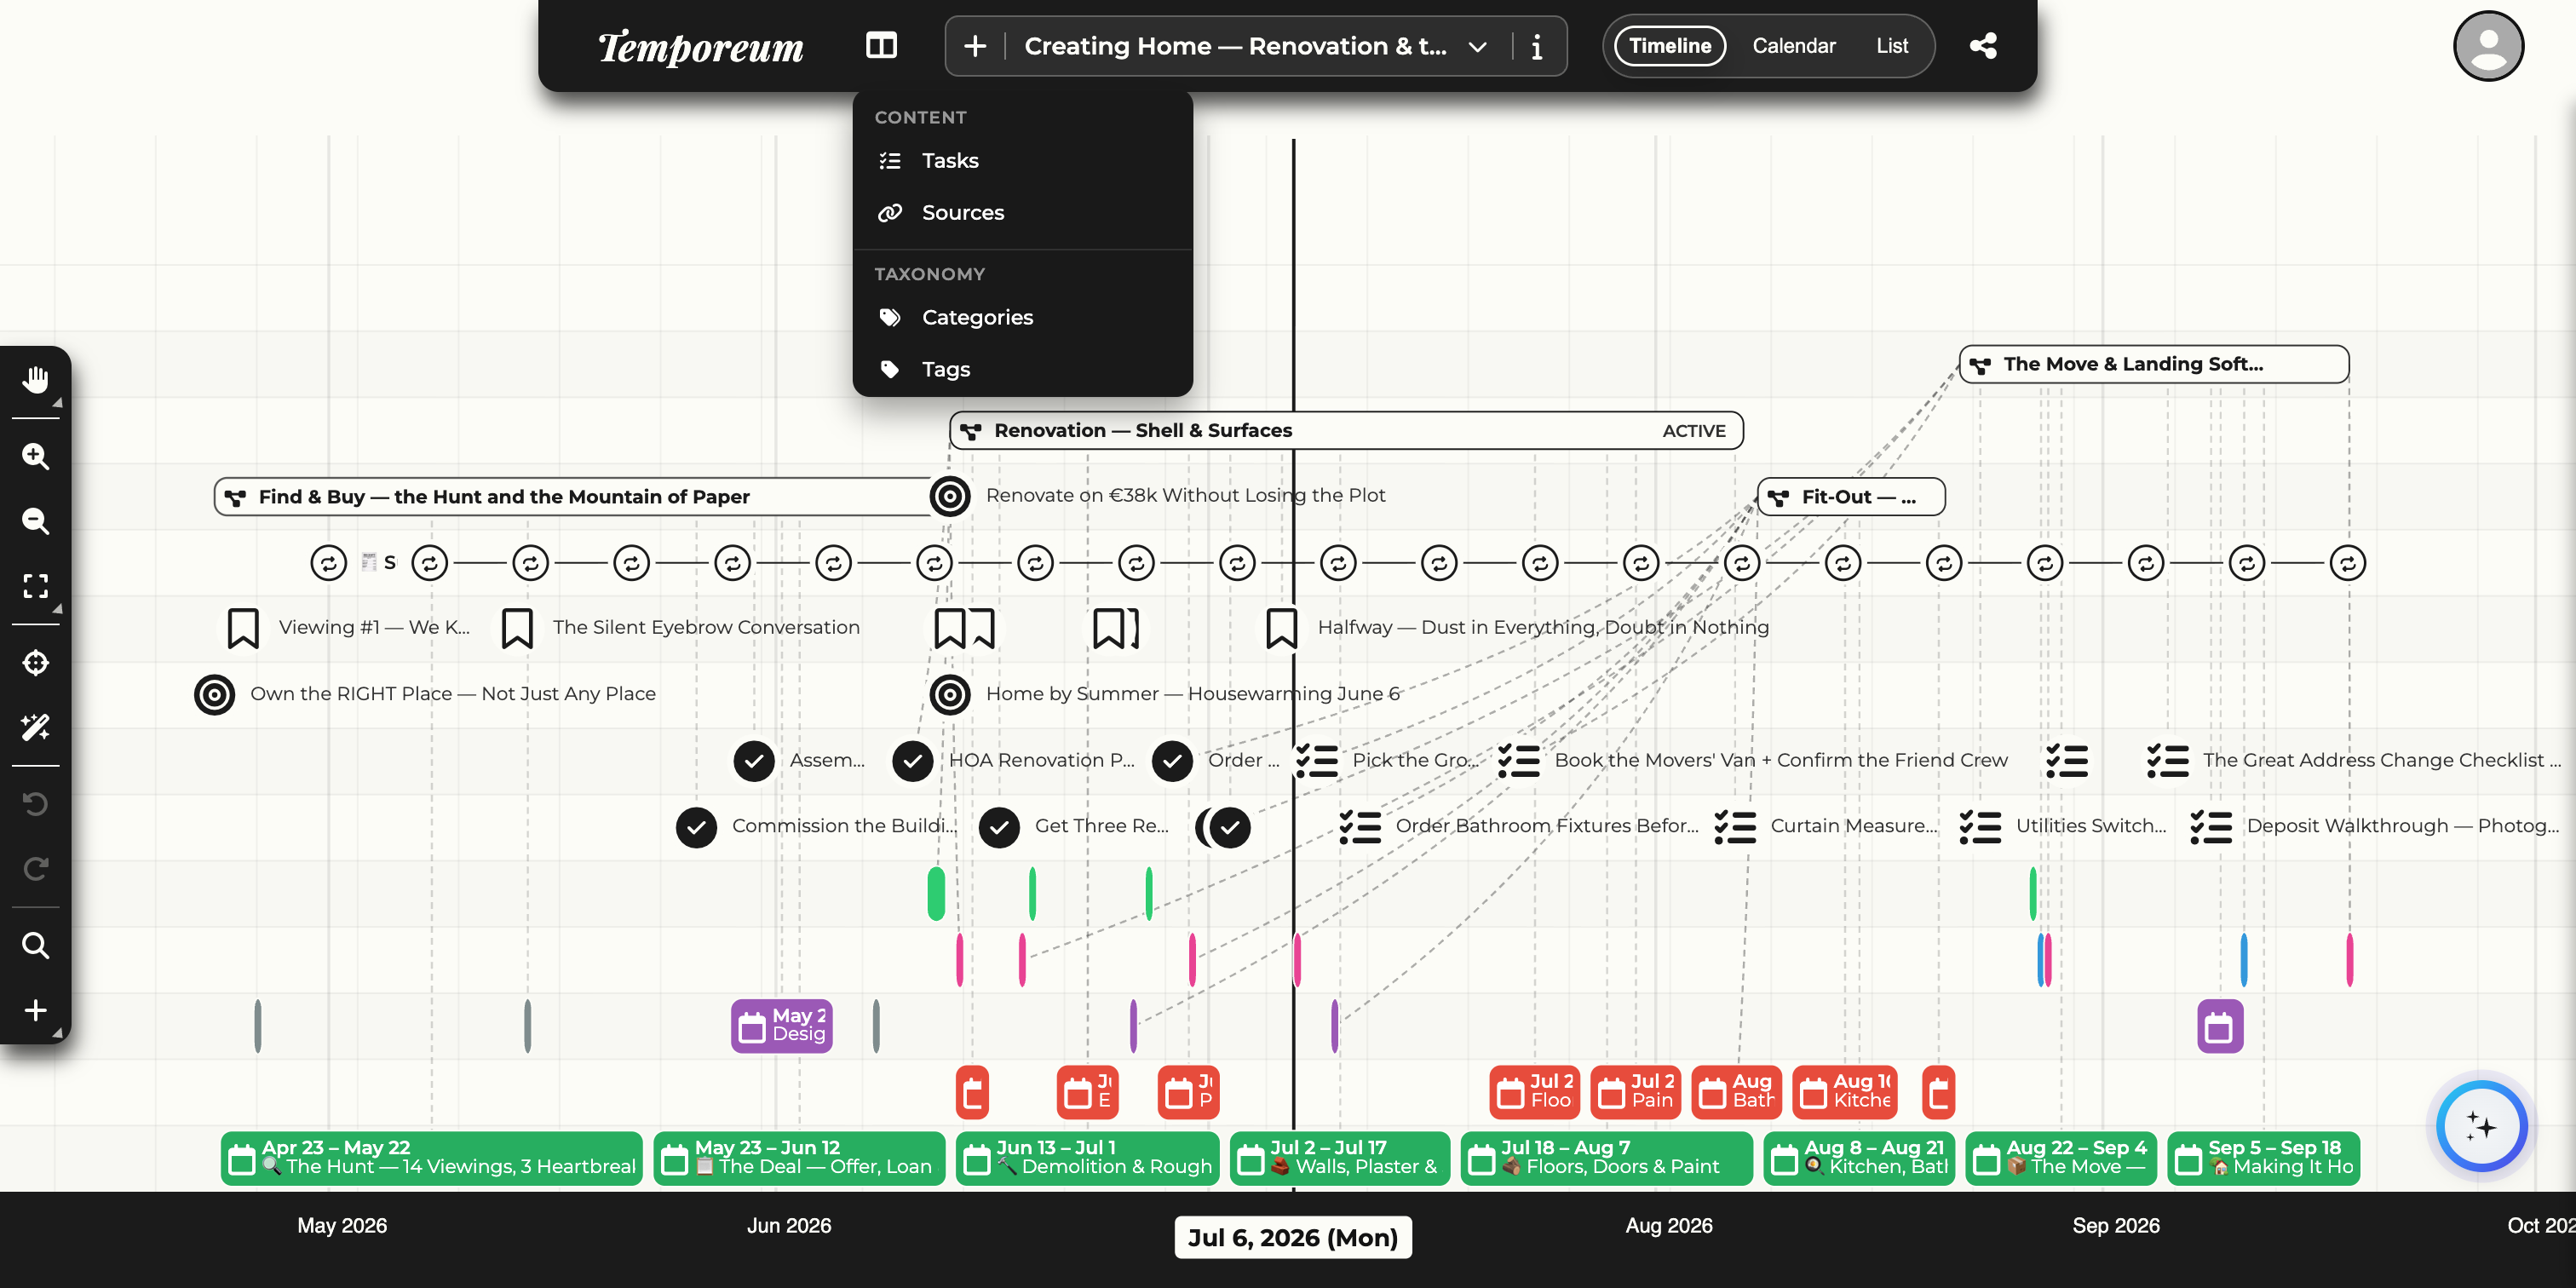Click the share icon in top bar

pos(1983,46)
